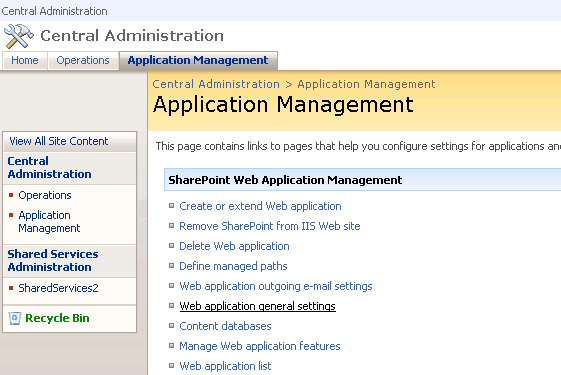Switch to the Operations tab
The image size is (561, 375).
pos(83,60)
